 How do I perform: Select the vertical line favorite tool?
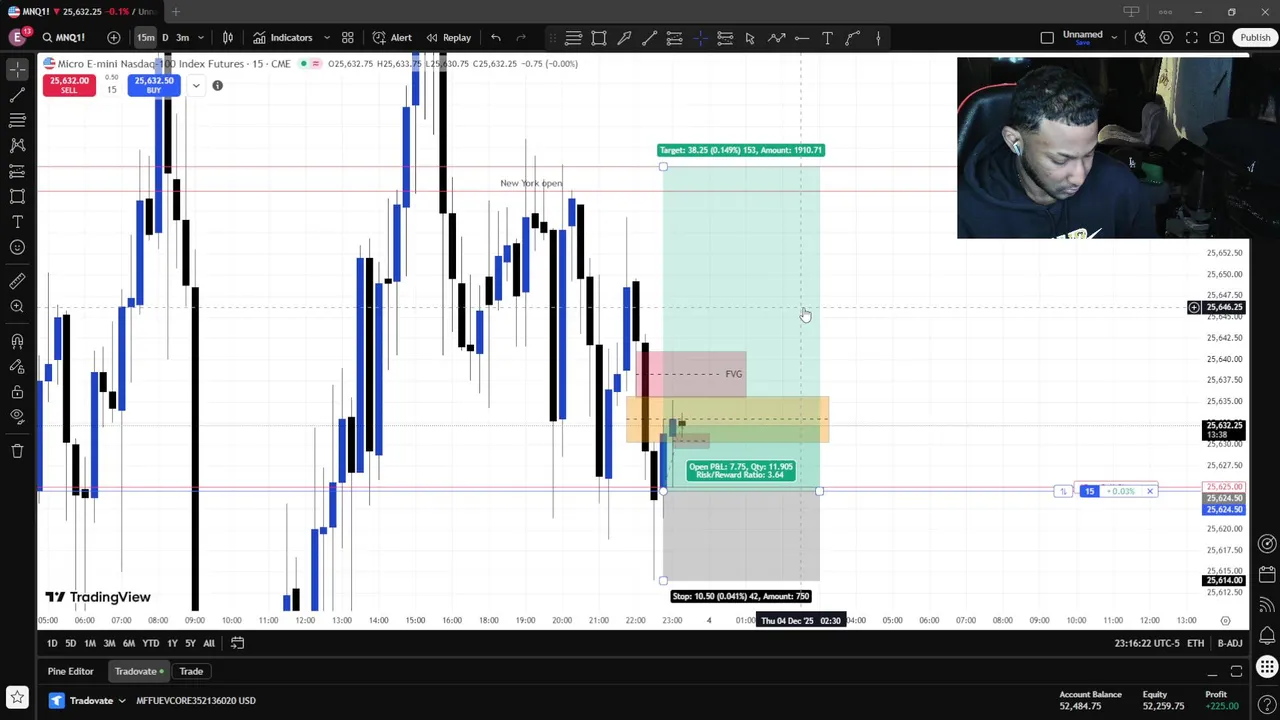(878, 38)
